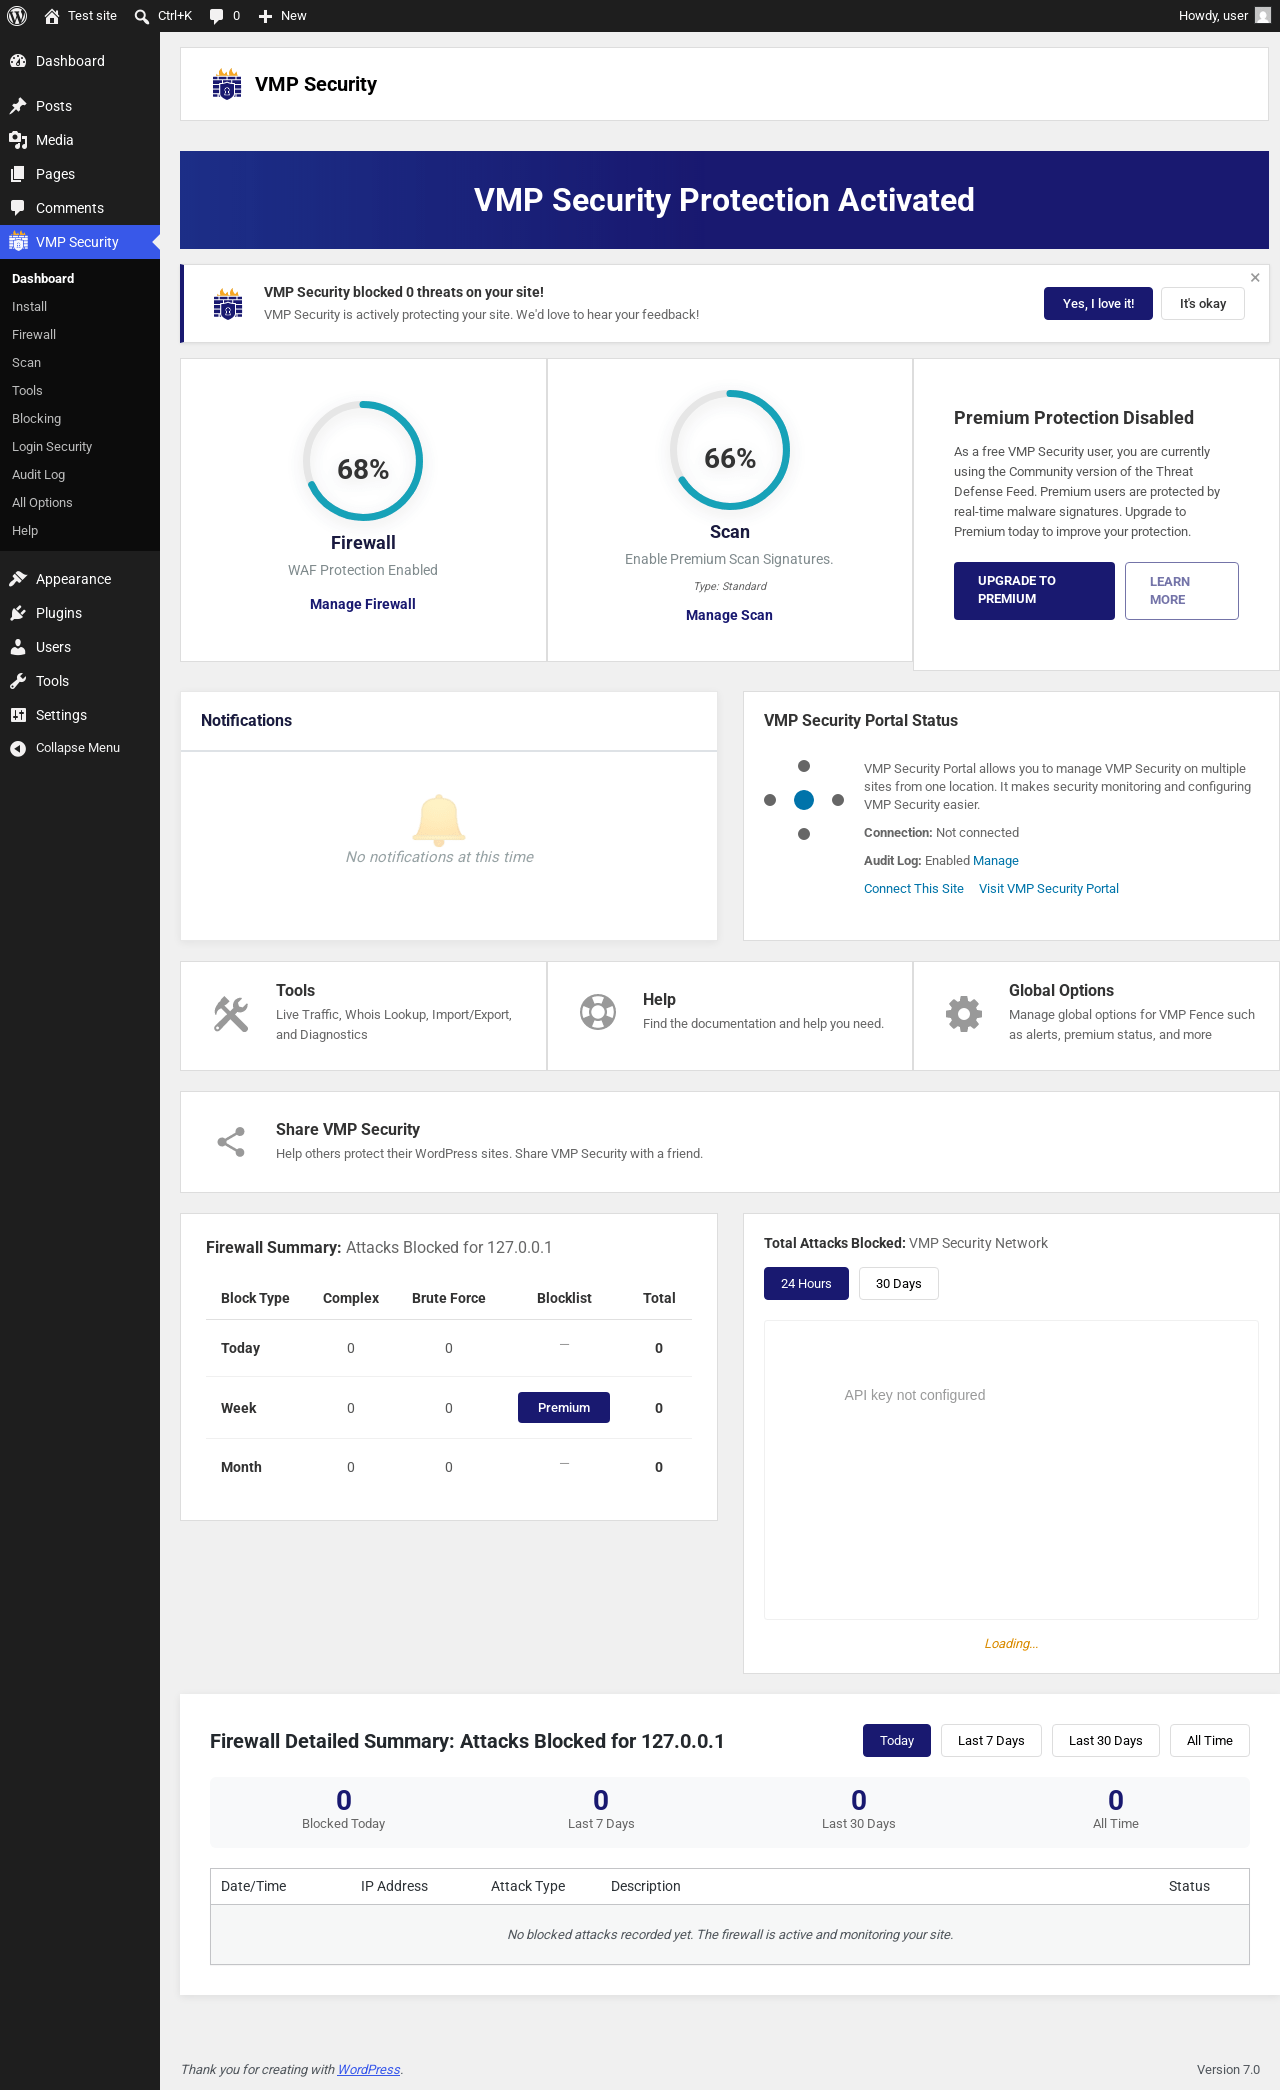
Task: Open the Settings sliders icon
Action: click(x=18, y=715)
